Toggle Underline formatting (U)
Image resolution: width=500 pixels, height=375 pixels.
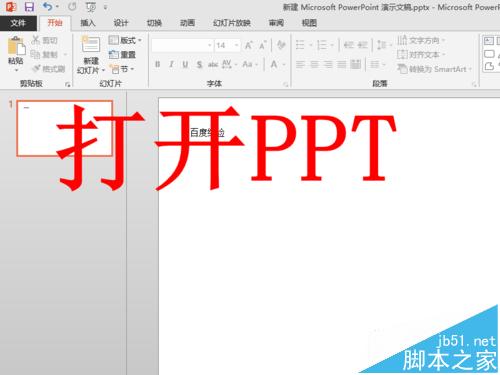coord(185,64)
